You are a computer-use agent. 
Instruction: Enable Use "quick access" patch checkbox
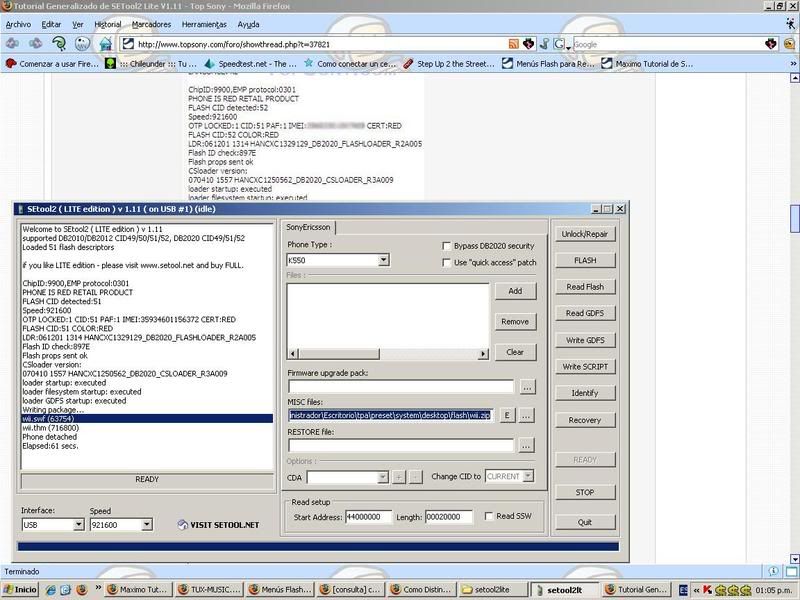click(x=446, y=262)
